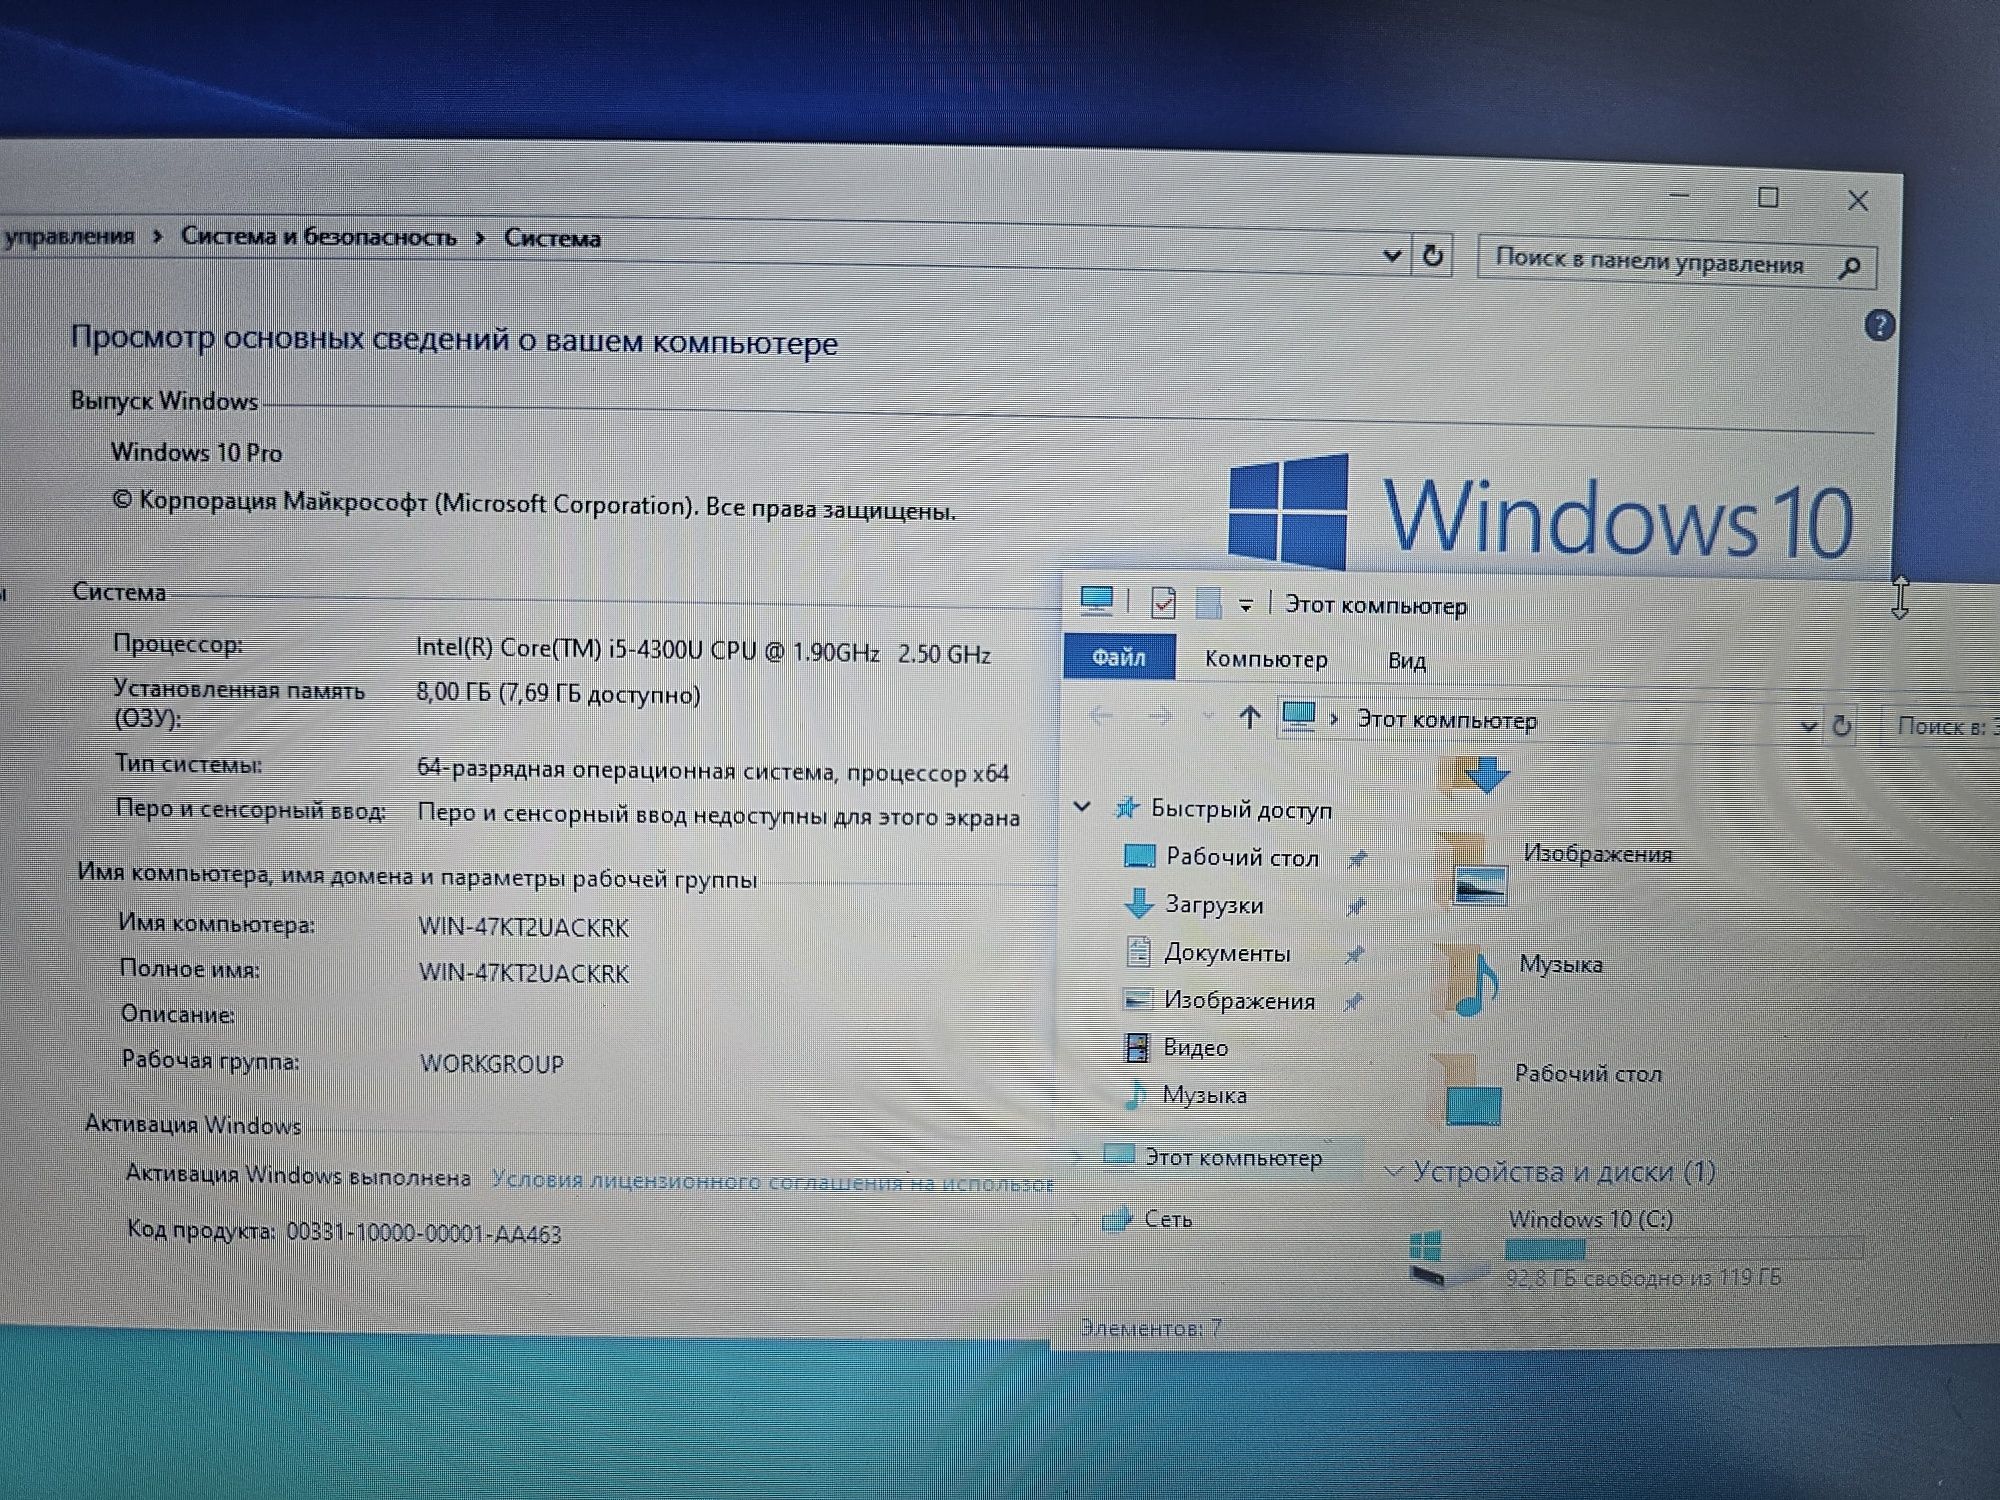Go to 'Система и безопасность' breadcrumb

click(x=318, y=237)
